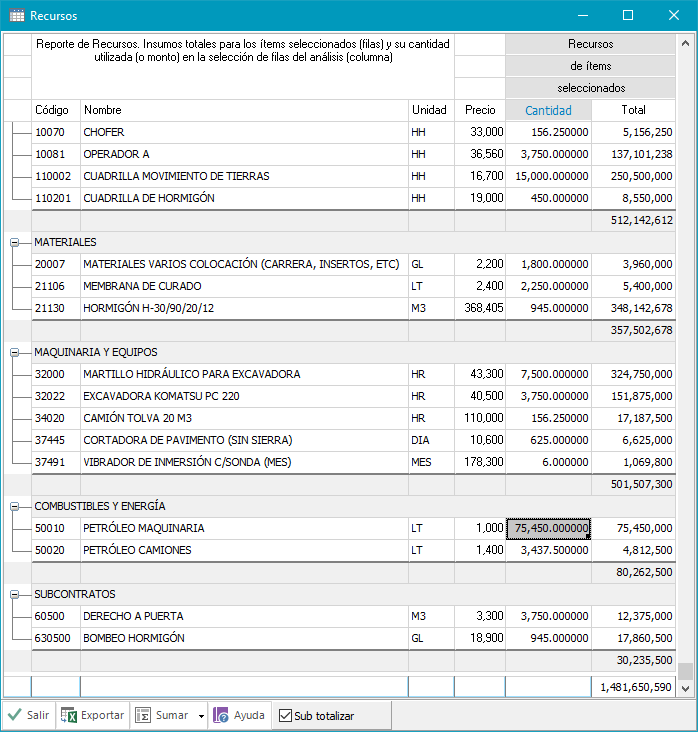Viewport: 698px width, 732px height.
Task: Click the Recursos window title icon
Action: [17, 15]
